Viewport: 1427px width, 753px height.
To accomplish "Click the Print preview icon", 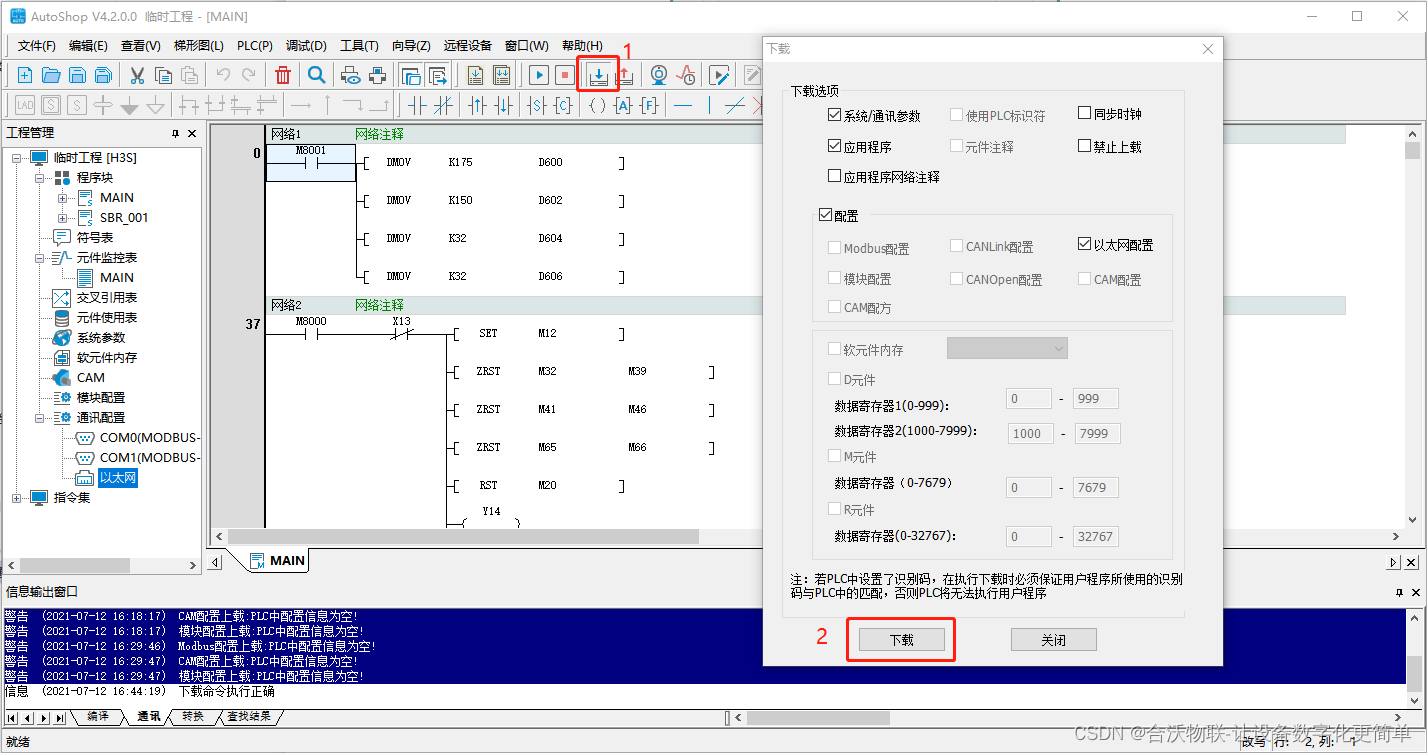I will pyautogui.click(x=350, y=75).
